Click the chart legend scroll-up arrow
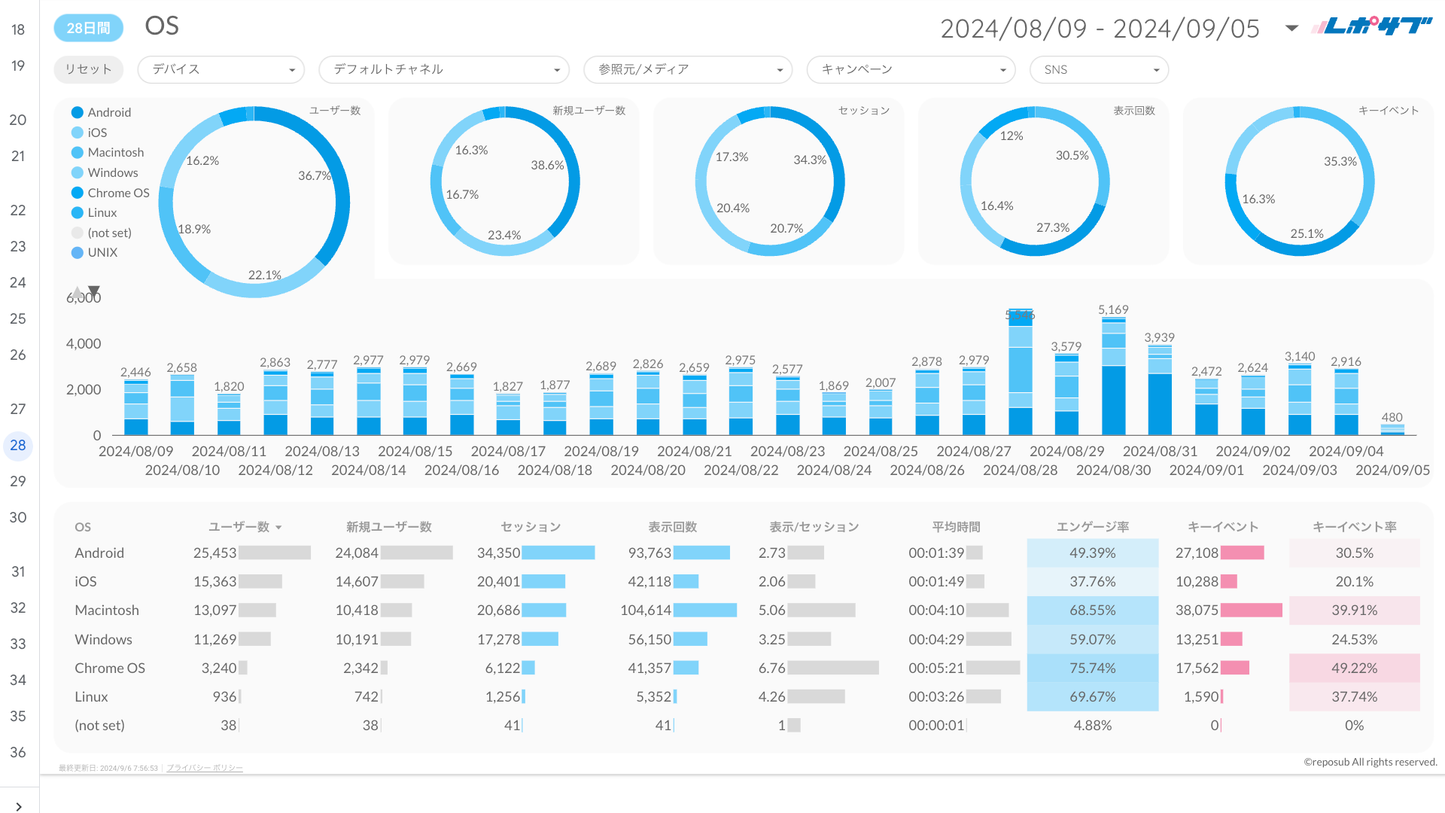The width and height of the screenshot is (1445, 813). (77, 293)
